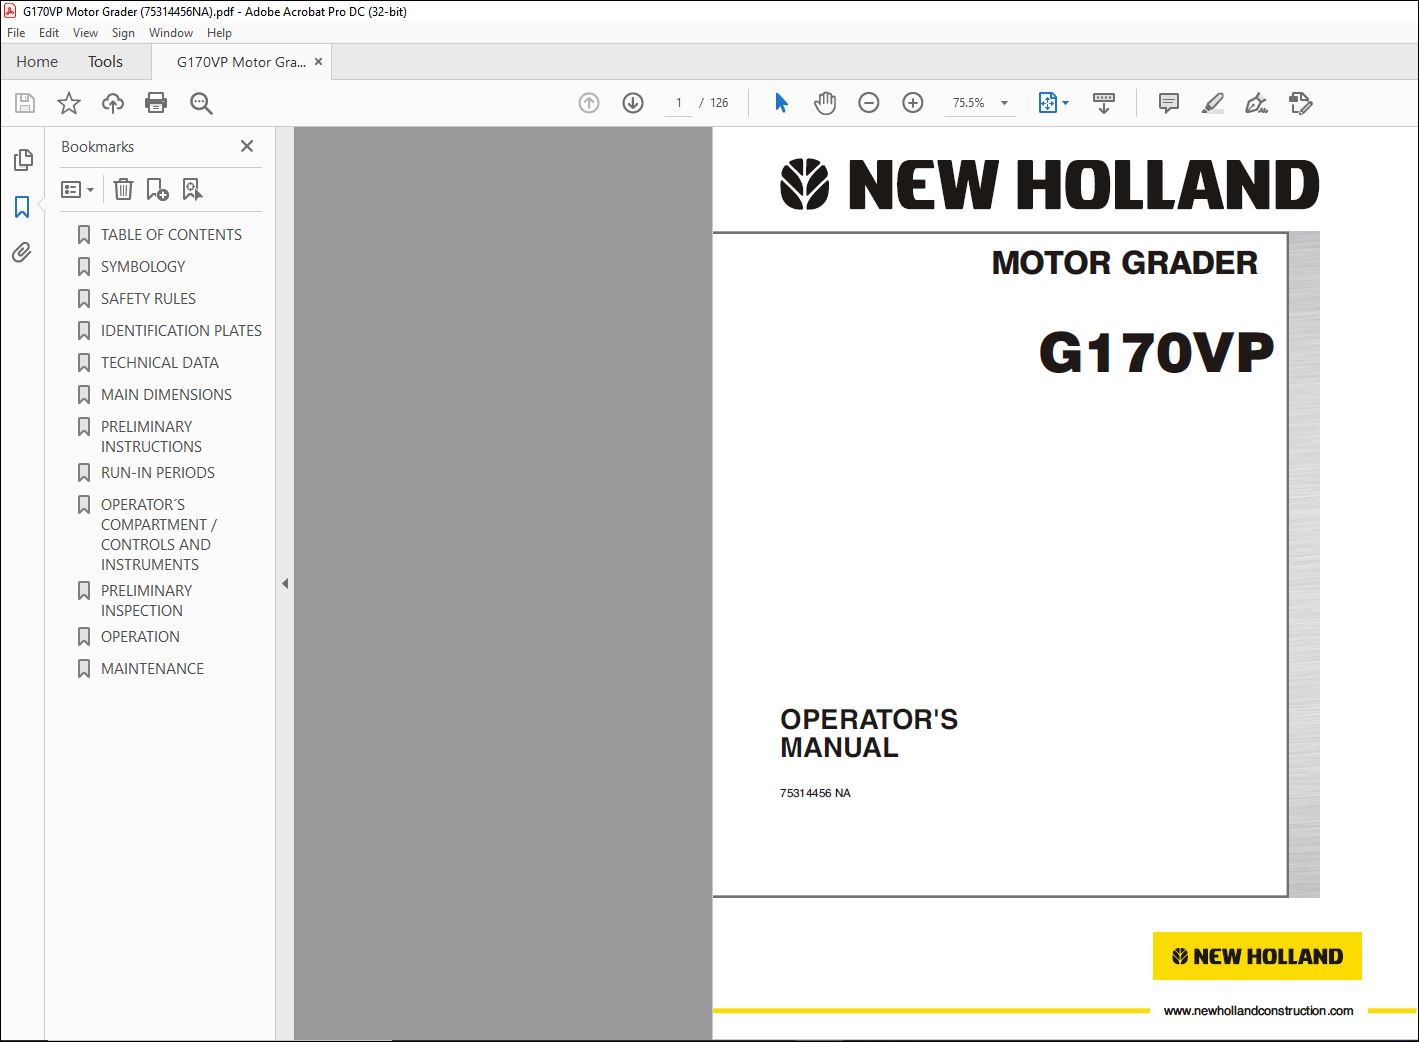
Task: Click the share/send file icon
Action: (1300, 103)
